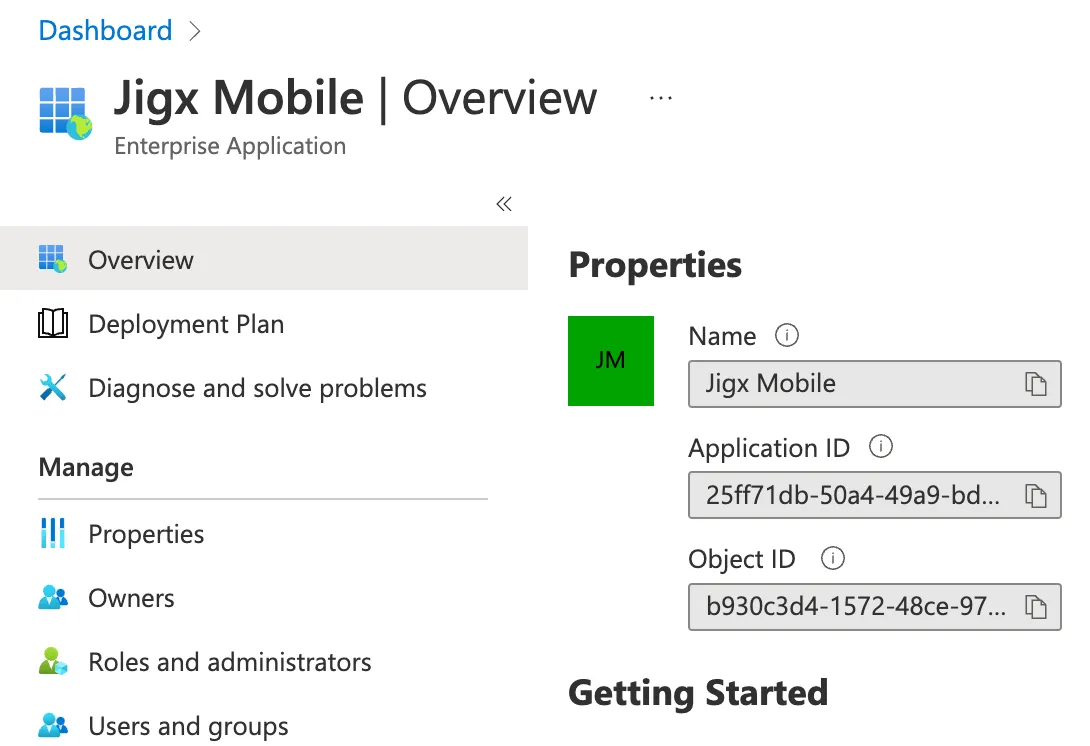
Task: Click the Owners people icon
Action: tap(53, 597)
